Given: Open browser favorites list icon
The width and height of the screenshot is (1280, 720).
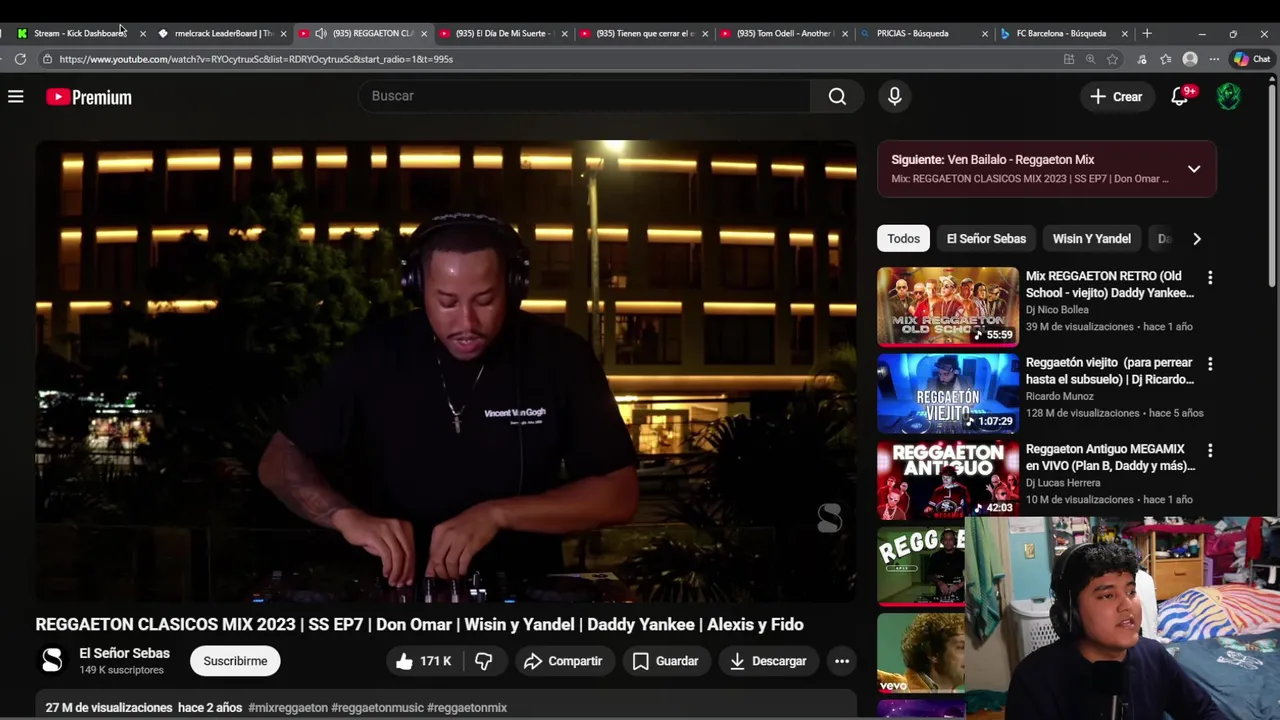Looking at the screenshot, I should [x=1166, y=59].
